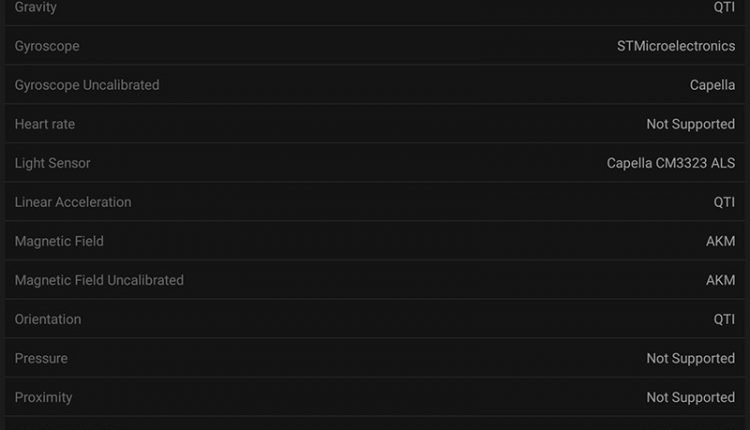This screenshot has height=430, width=750.
Task: Click the QTI value for Orientation
Action: [x=724, y=319]
